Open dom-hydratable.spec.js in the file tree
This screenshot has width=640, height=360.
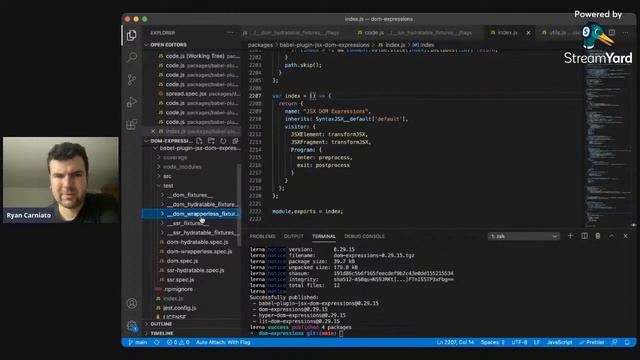[198, 242]
